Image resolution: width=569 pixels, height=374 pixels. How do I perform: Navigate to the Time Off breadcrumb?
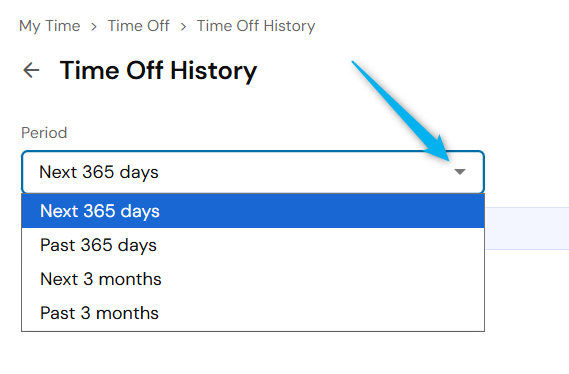(x=139, y=26)
